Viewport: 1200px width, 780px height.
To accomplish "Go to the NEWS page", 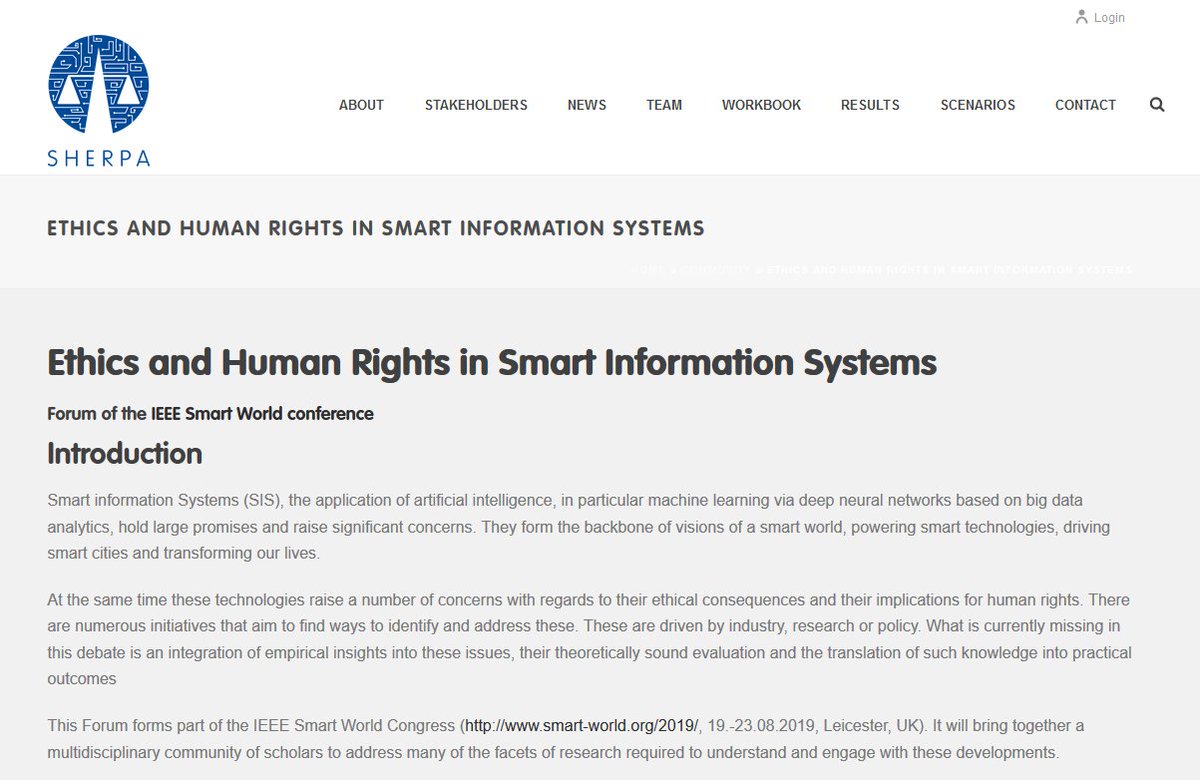I will [x=587, y=105].
